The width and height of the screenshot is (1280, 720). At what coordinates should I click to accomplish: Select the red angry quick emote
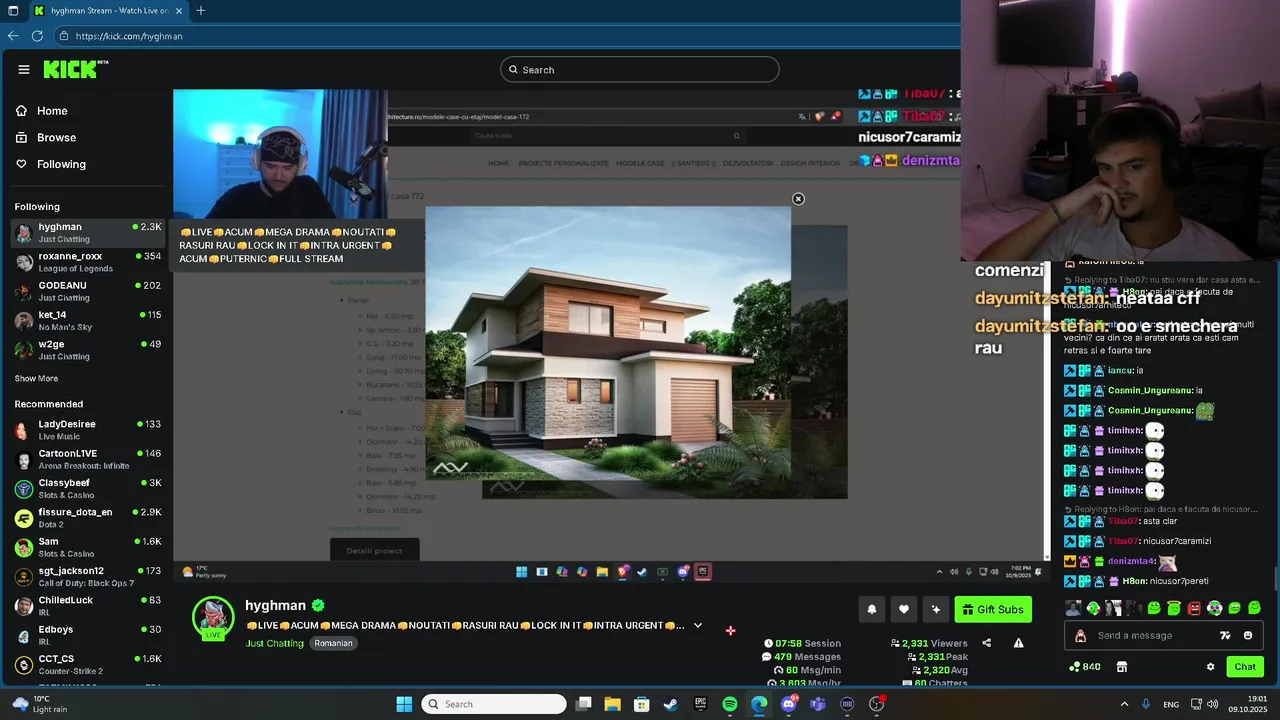pos(1194,608)
